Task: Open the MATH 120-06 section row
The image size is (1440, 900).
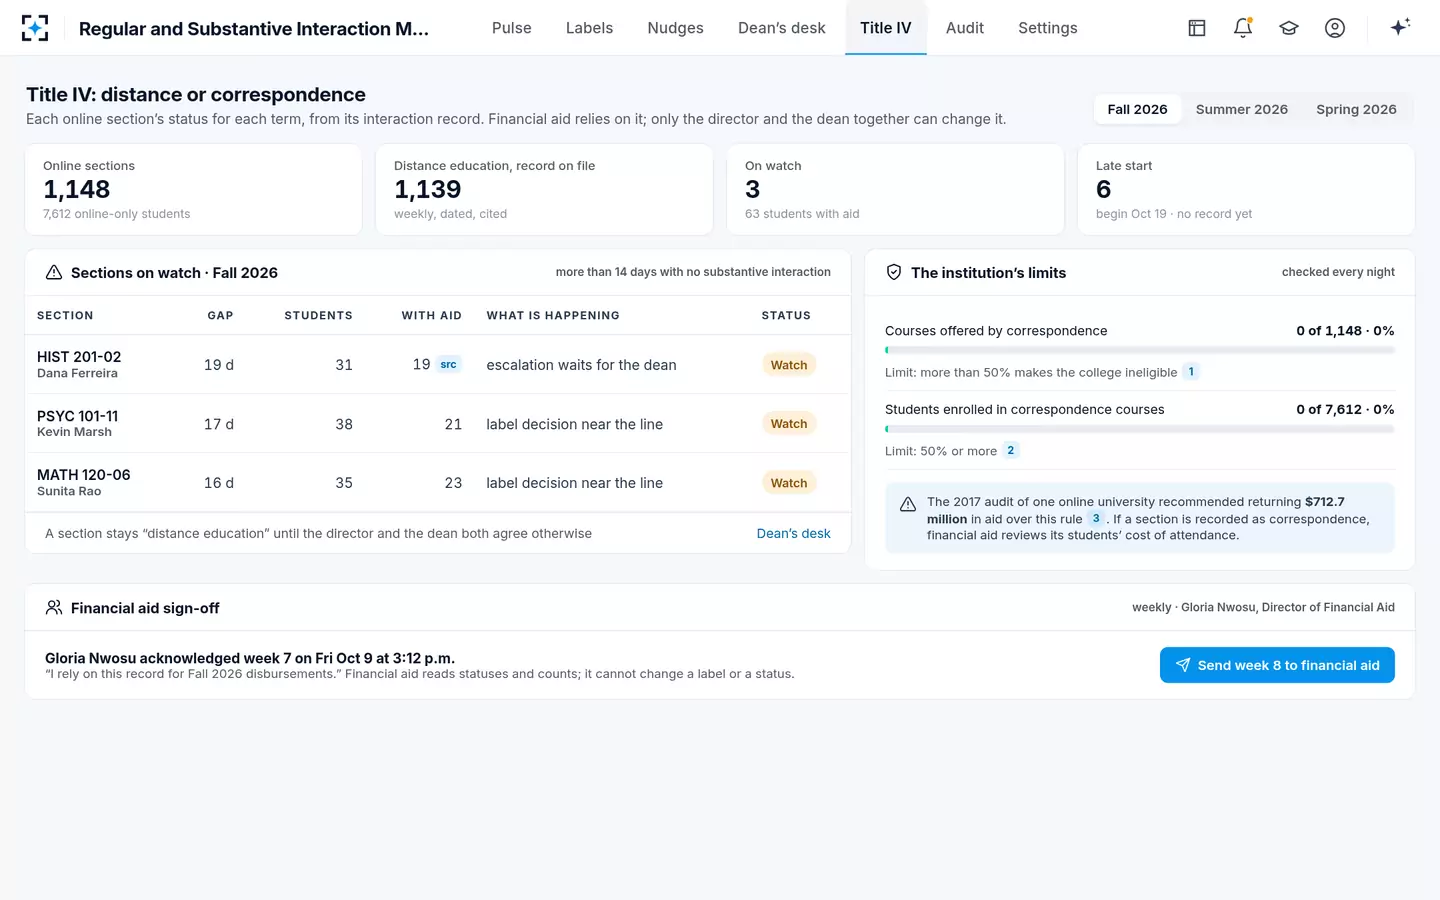Action: (x=438, y=482)
